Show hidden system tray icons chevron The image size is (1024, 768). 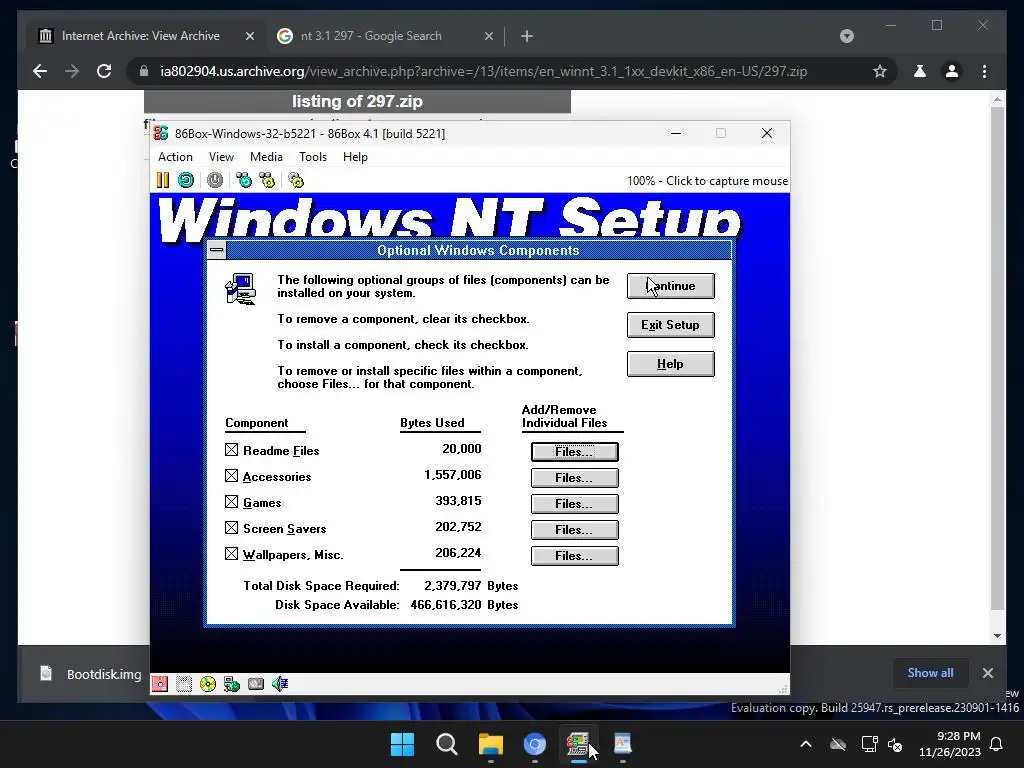coord(806,744)
